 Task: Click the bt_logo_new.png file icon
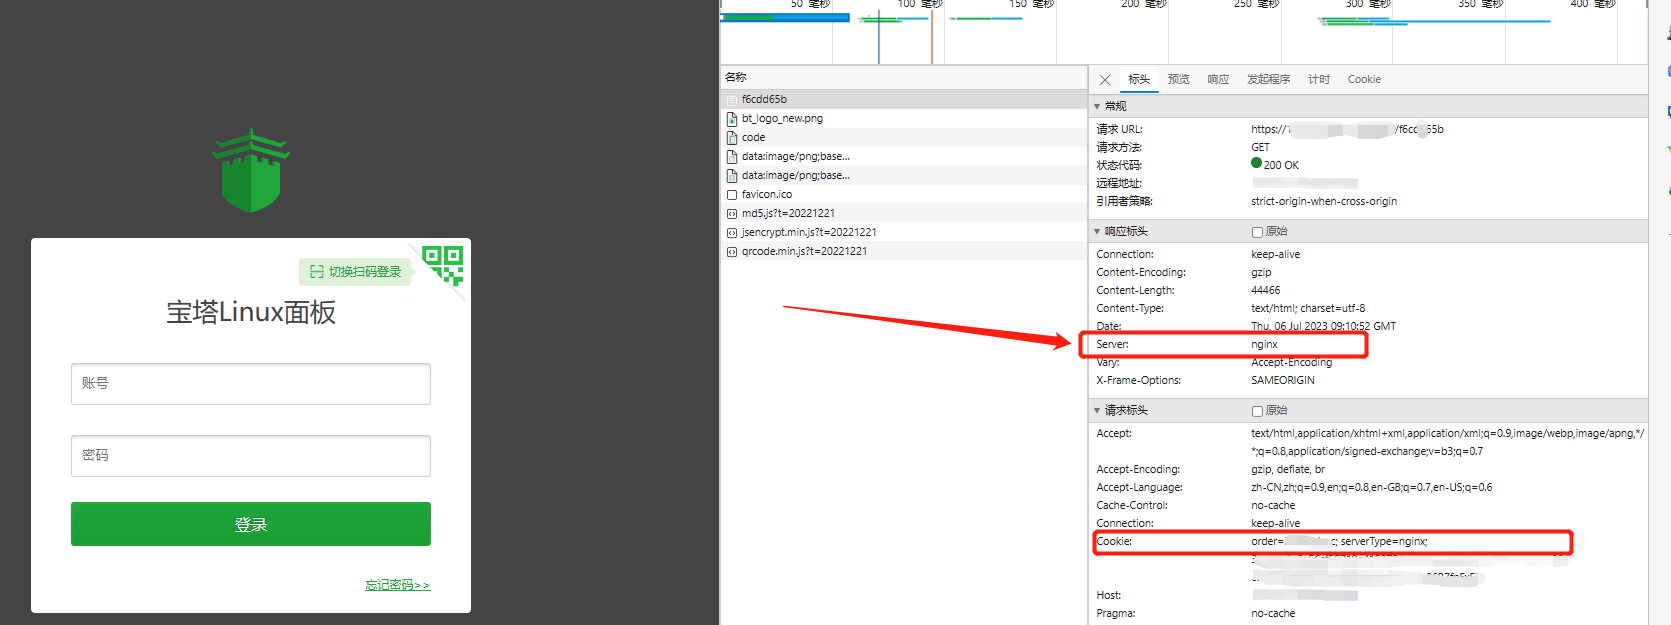pos(732,118)
